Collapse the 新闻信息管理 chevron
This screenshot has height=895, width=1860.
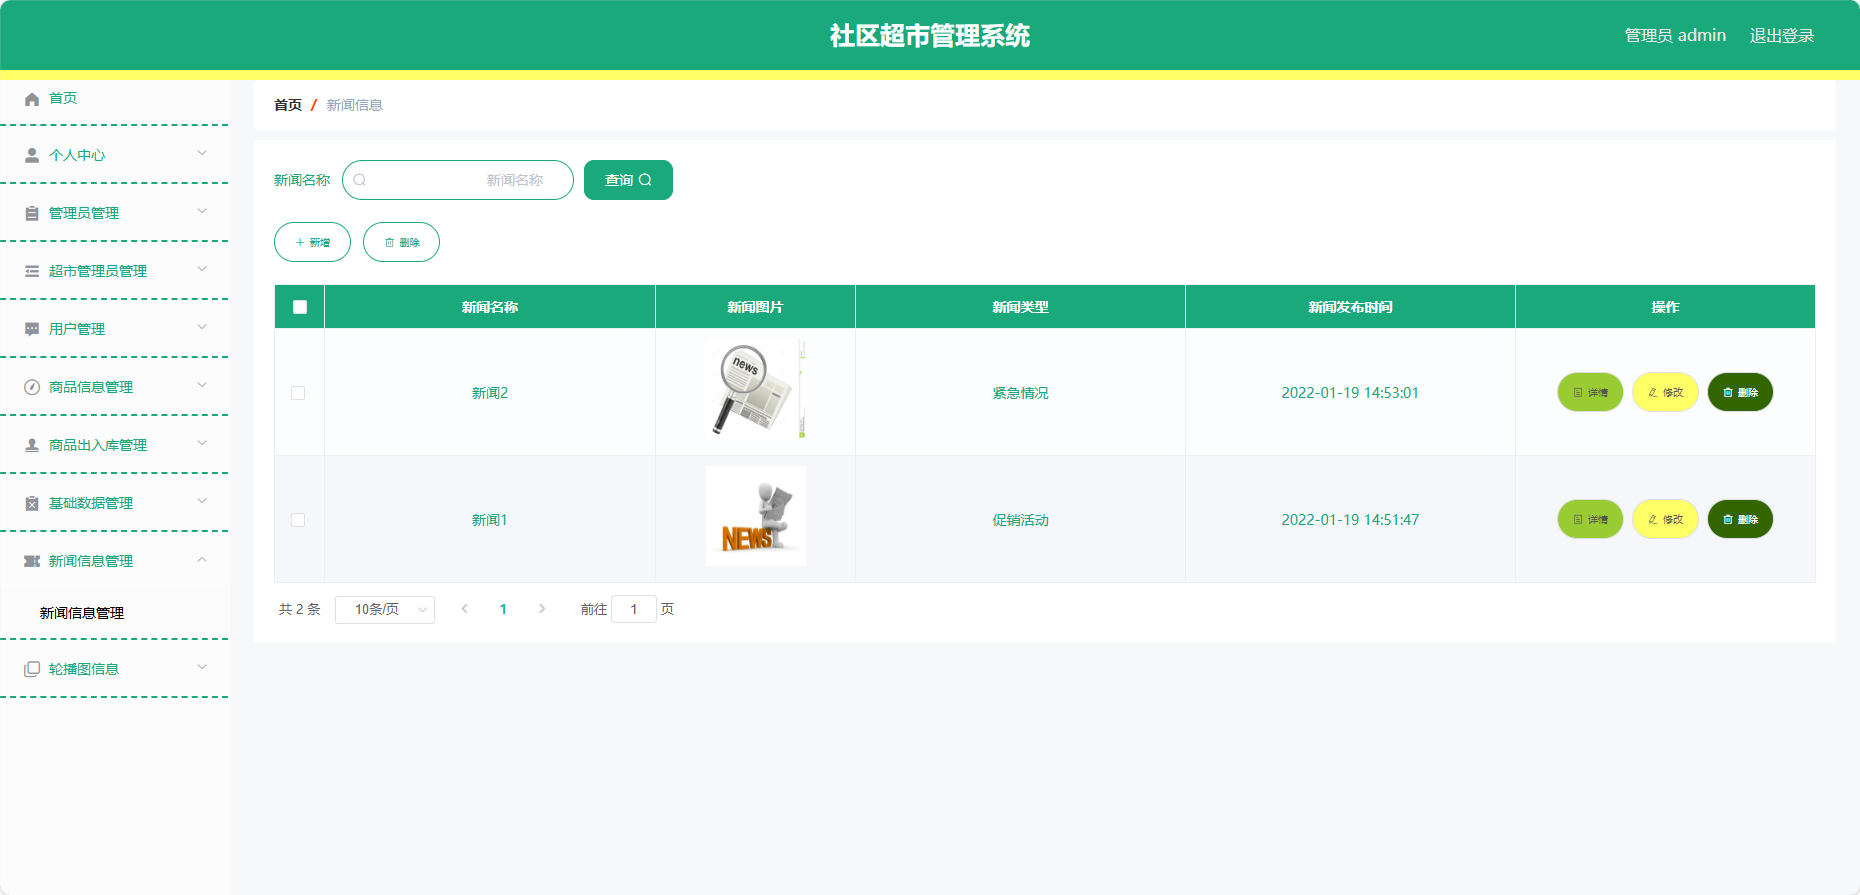click(202, 559)
